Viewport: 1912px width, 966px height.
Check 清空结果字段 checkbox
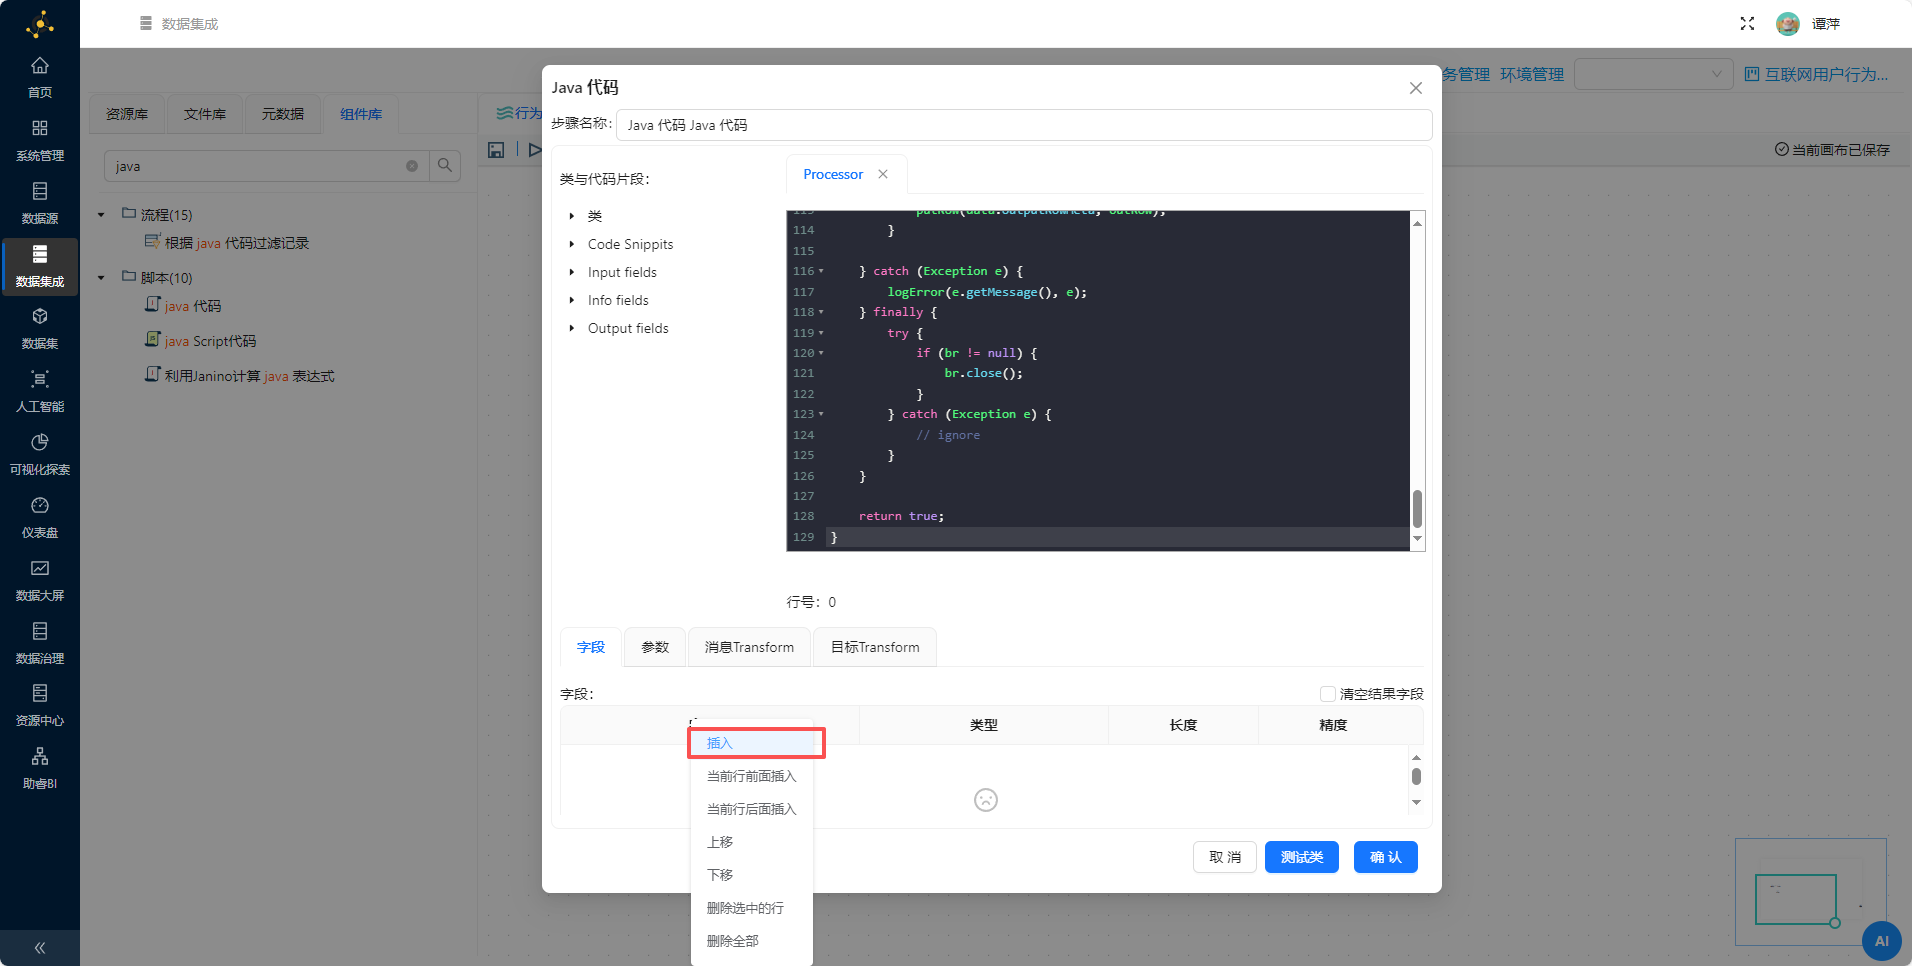click(x=1328, y=694)
